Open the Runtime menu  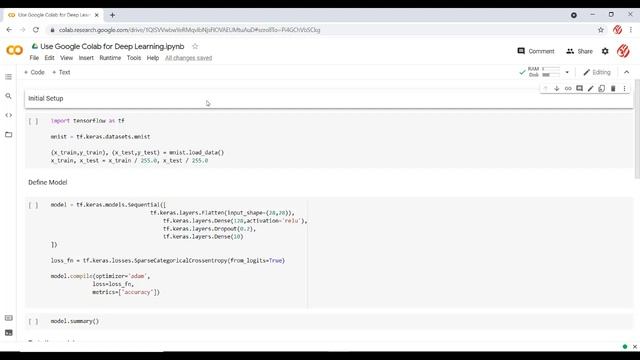pos(110,58)
